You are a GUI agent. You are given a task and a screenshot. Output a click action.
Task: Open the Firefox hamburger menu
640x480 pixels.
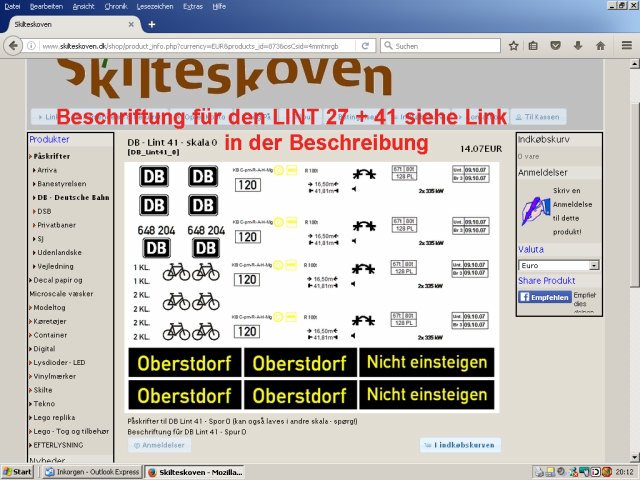tap(627, 46)
